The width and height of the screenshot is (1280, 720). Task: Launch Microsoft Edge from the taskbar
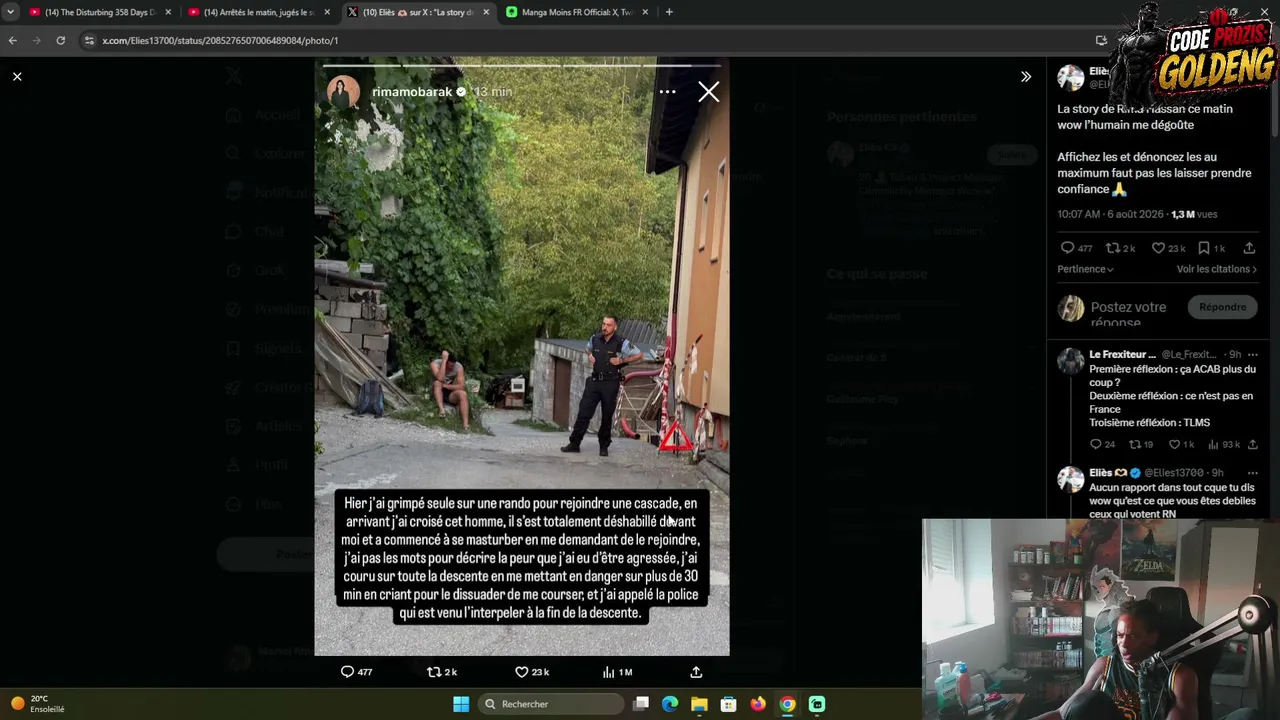pos(670,704)
